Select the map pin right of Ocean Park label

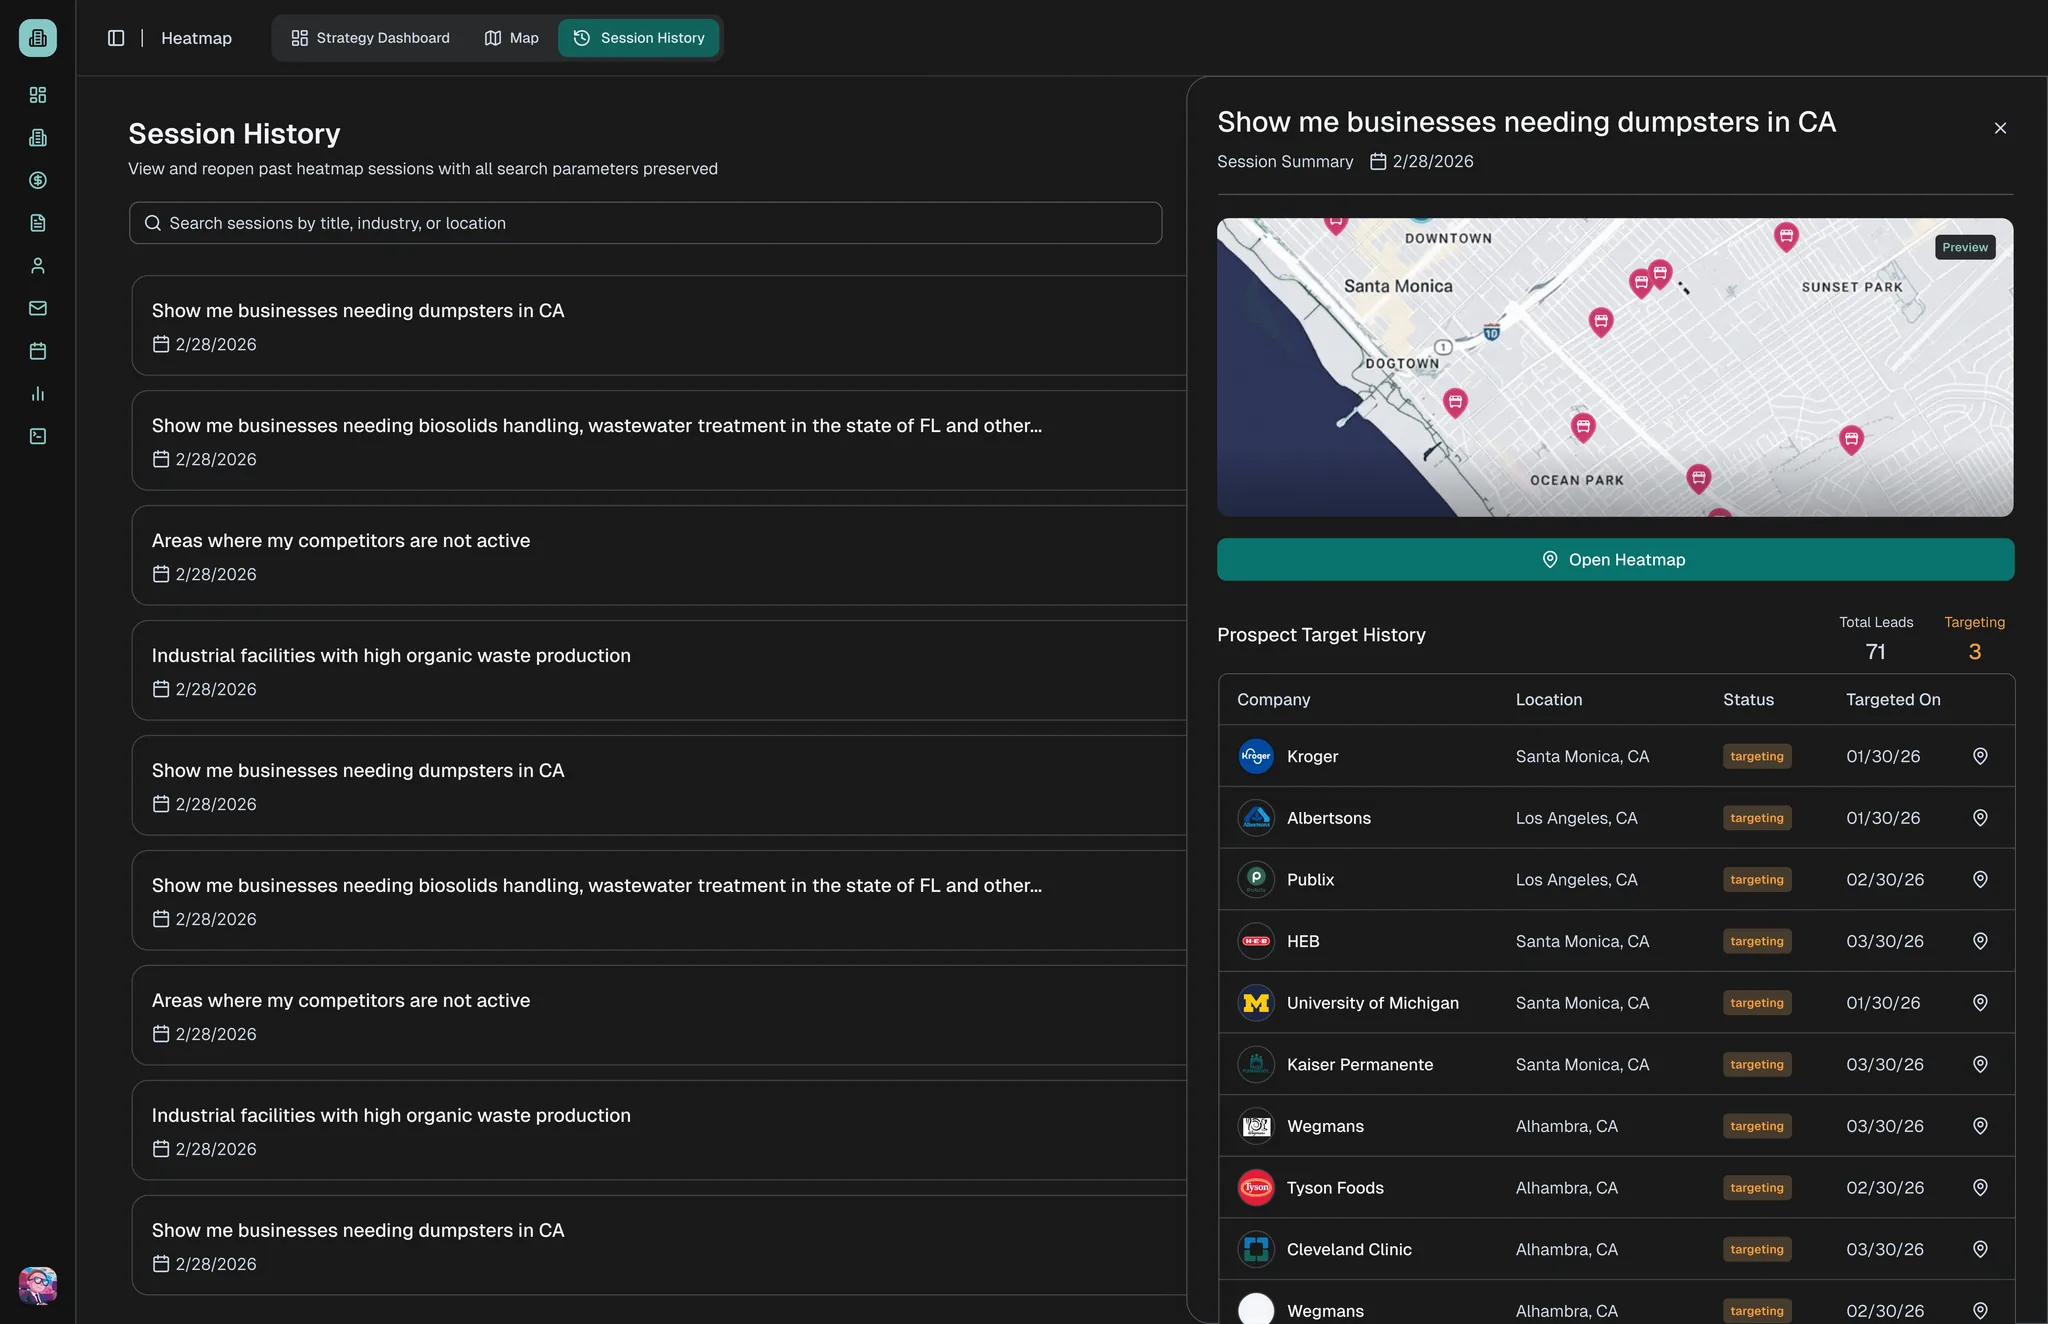pyautogui.click(x=1698, y=479)
